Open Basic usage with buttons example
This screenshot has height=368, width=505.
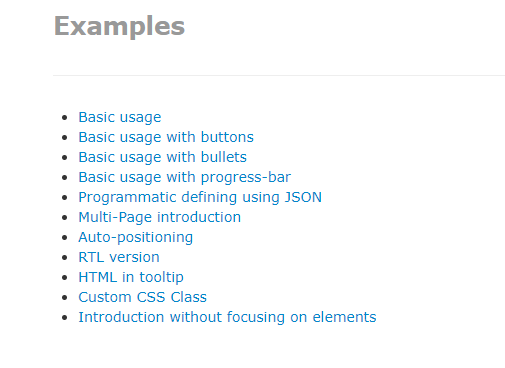[166, 137]
